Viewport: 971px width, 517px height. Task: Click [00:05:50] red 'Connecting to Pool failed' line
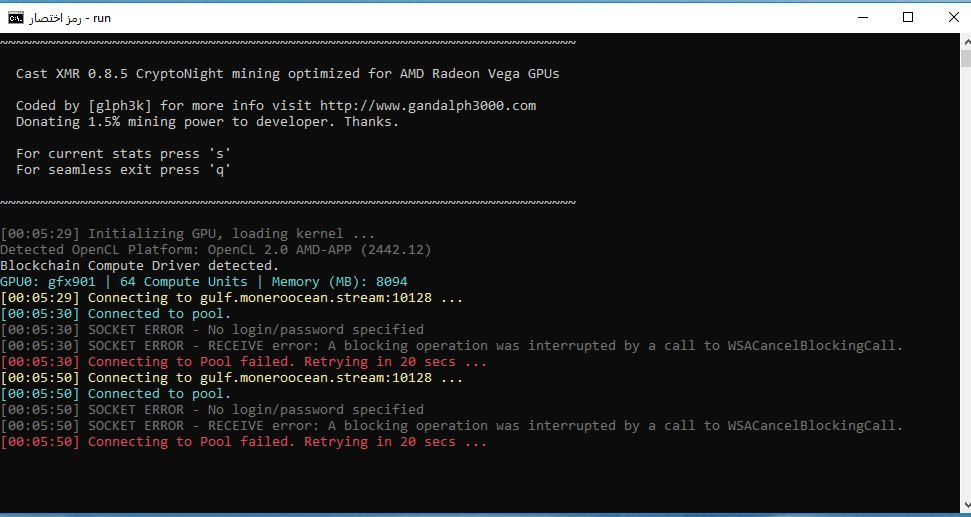[243, 442]
